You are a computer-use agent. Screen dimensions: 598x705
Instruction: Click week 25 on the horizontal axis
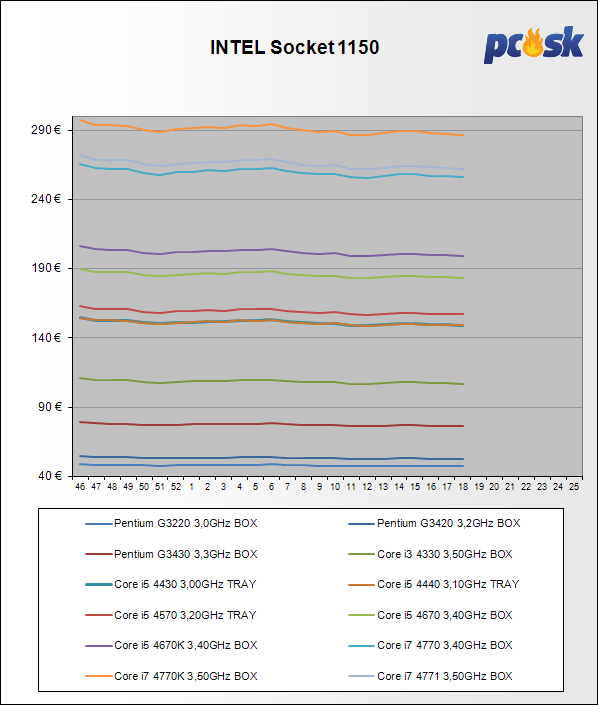click(x=574, y=486)
